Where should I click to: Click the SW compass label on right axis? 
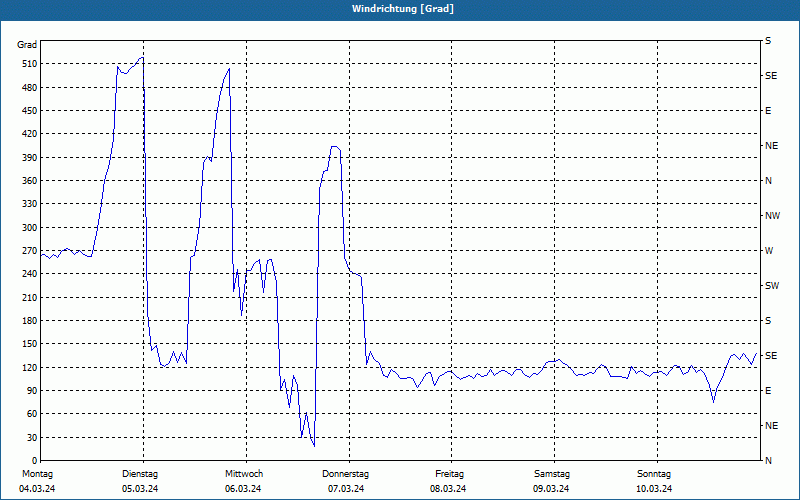[772, 286]
